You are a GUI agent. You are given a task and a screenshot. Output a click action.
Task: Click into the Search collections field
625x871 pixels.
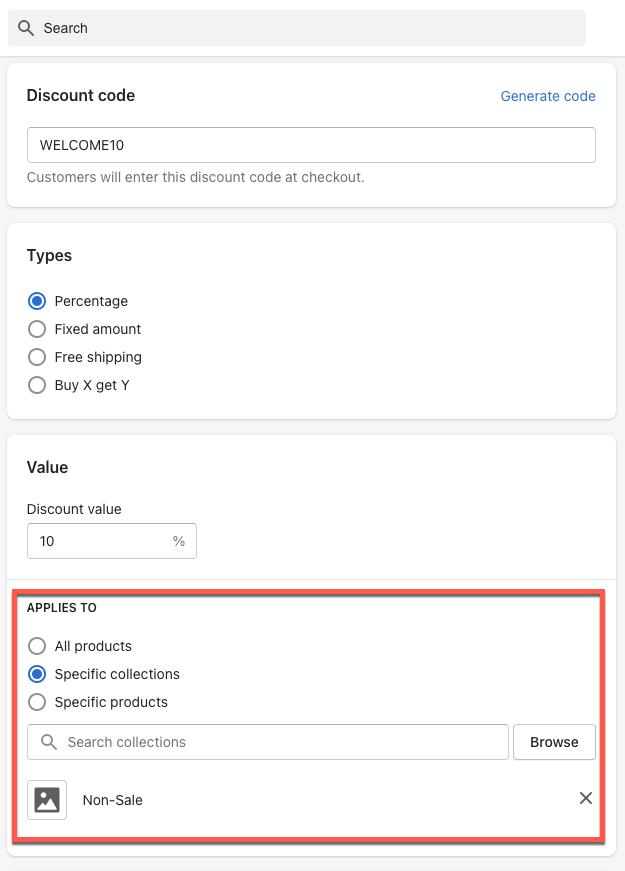click(268, 742)
